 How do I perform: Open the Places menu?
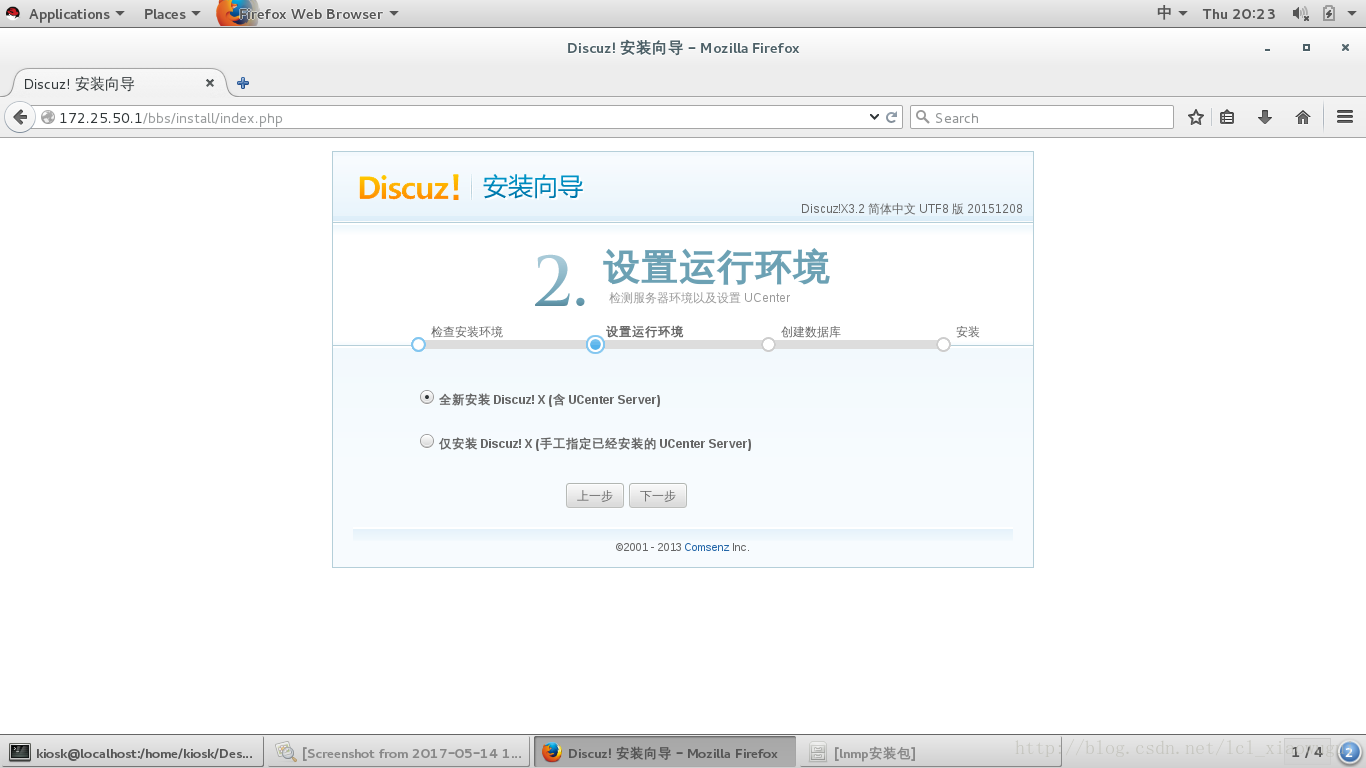171,13
